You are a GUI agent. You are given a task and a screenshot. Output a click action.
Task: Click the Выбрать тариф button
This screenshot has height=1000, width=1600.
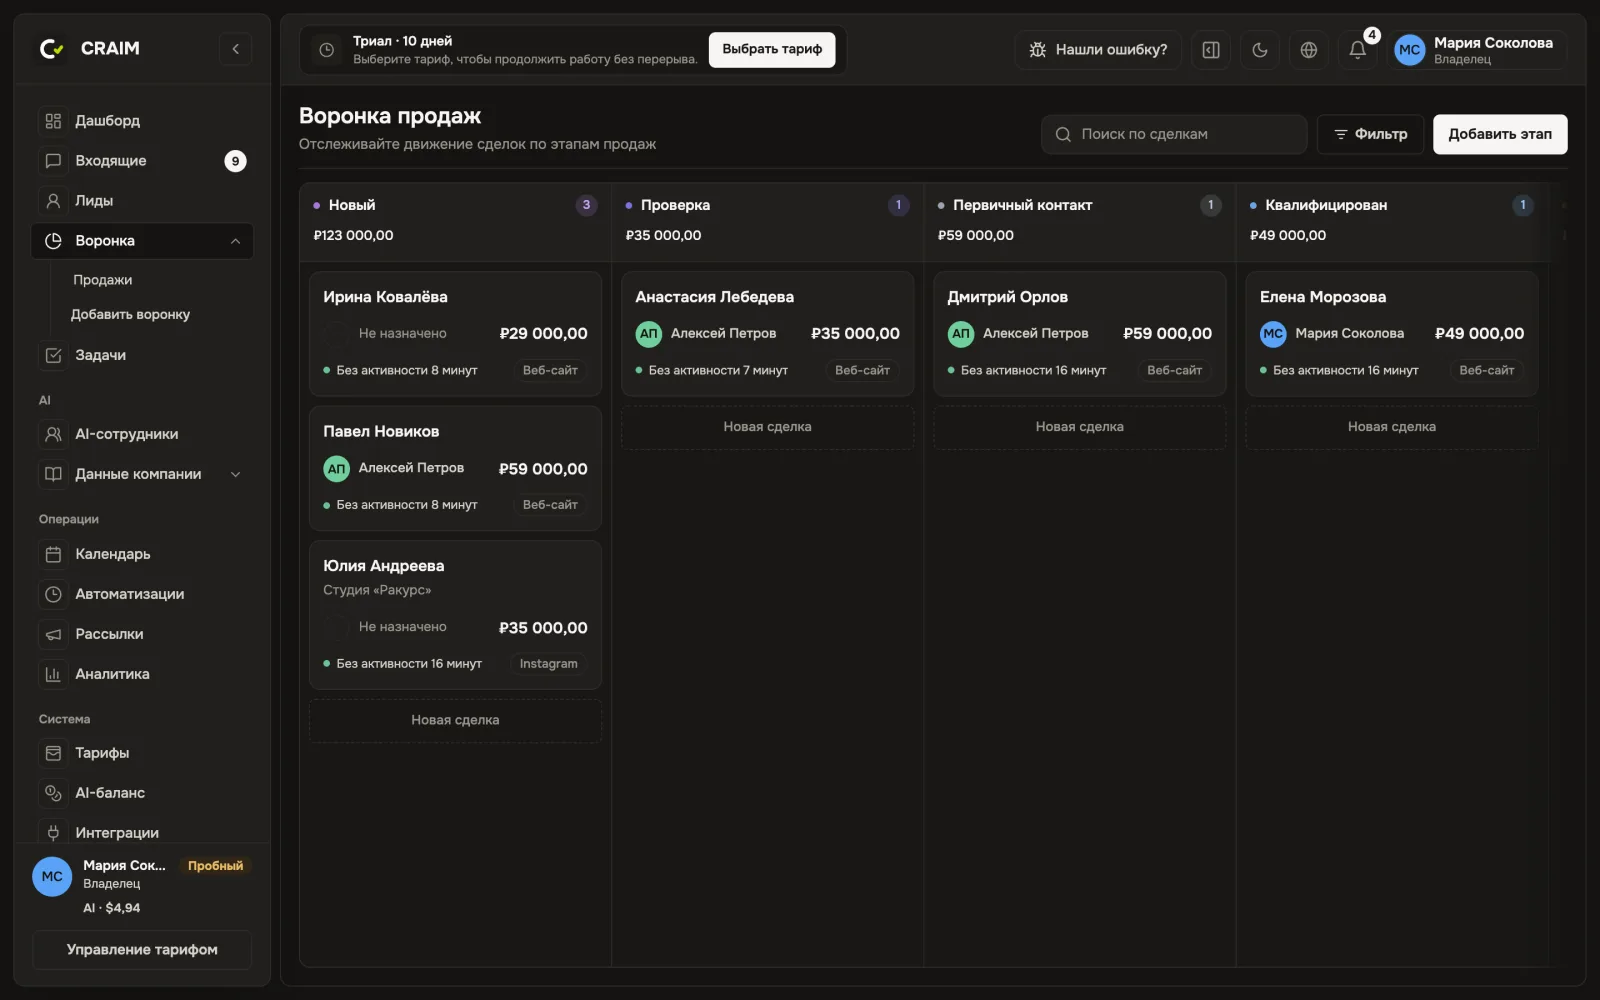tap(772, 49)
